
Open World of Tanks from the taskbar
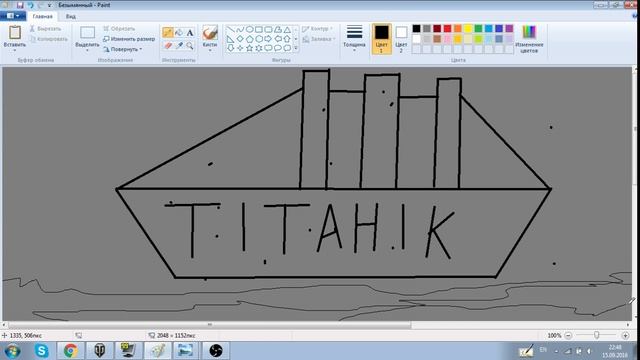(x=99, y=351)
